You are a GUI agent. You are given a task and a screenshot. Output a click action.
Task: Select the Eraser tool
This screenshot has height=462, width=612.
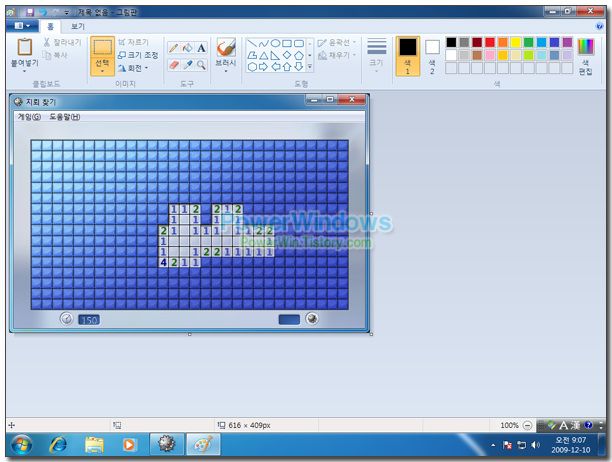[174, 64]
